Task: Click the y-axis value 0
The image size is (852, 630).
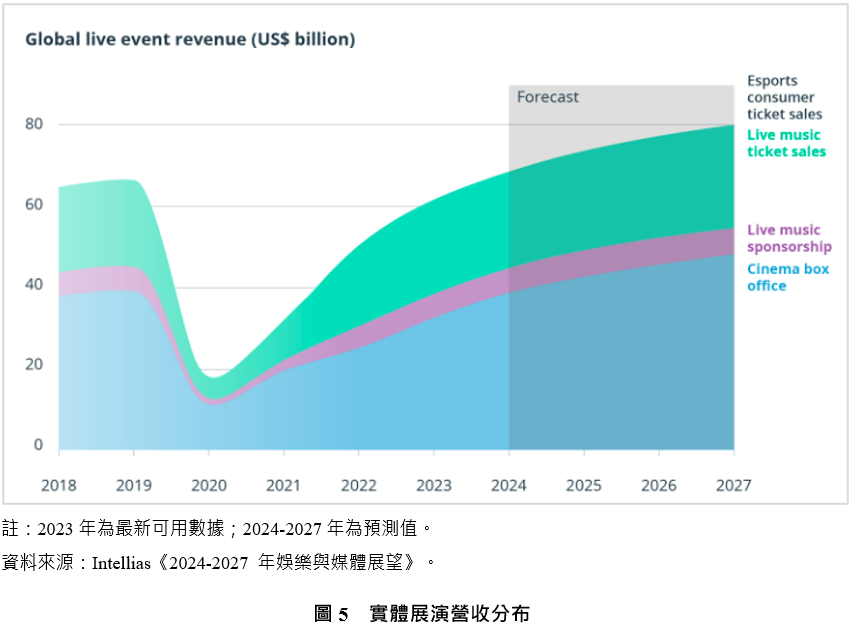Action: pos(38,445)
